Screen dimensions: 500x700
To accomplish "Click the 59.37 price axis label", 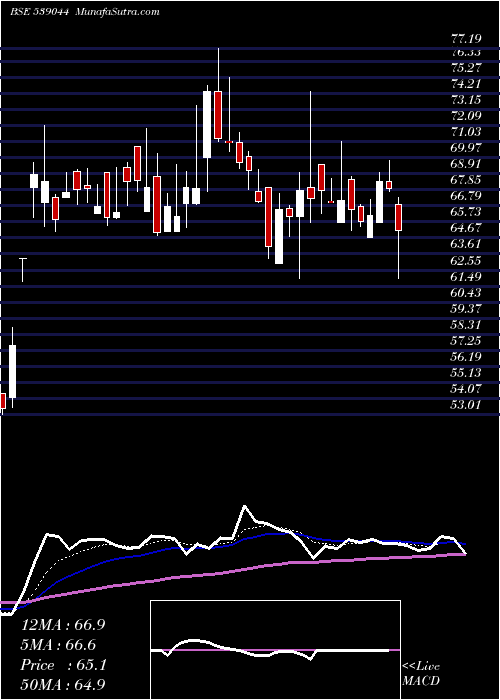I will (466, 309).
